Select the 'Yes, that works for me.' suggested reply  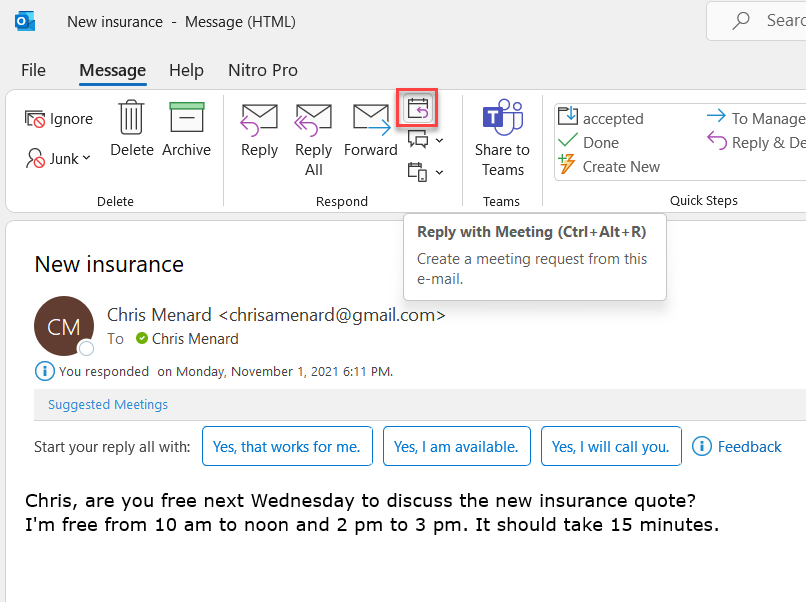click(287, 446)
